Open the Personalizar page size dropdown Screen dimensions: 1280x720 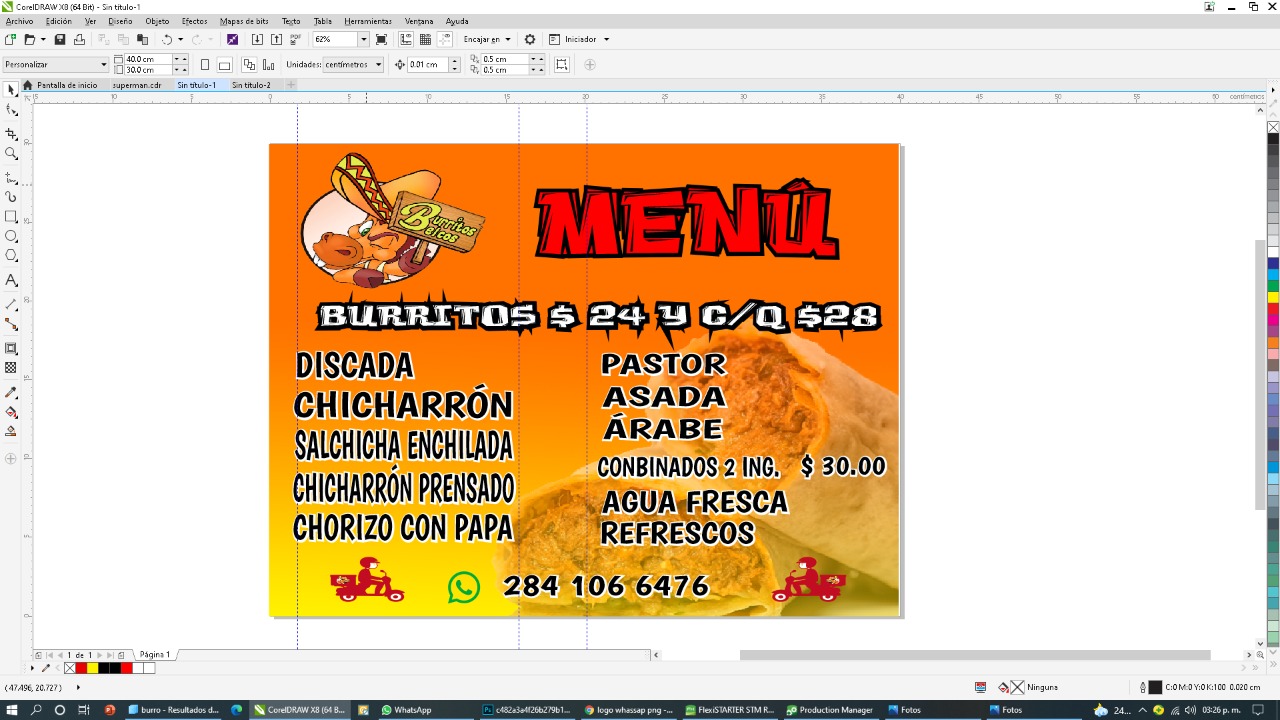(x=103, y=65)
